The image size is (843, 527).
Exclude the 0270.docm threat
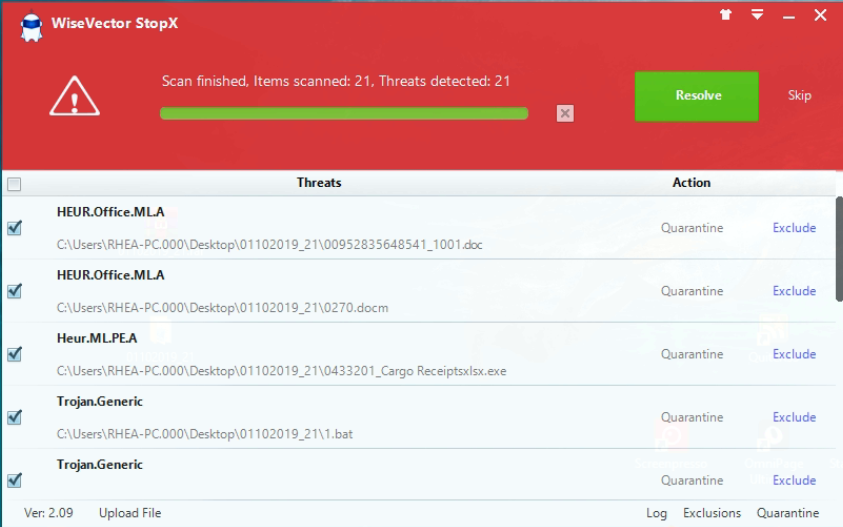794,291
